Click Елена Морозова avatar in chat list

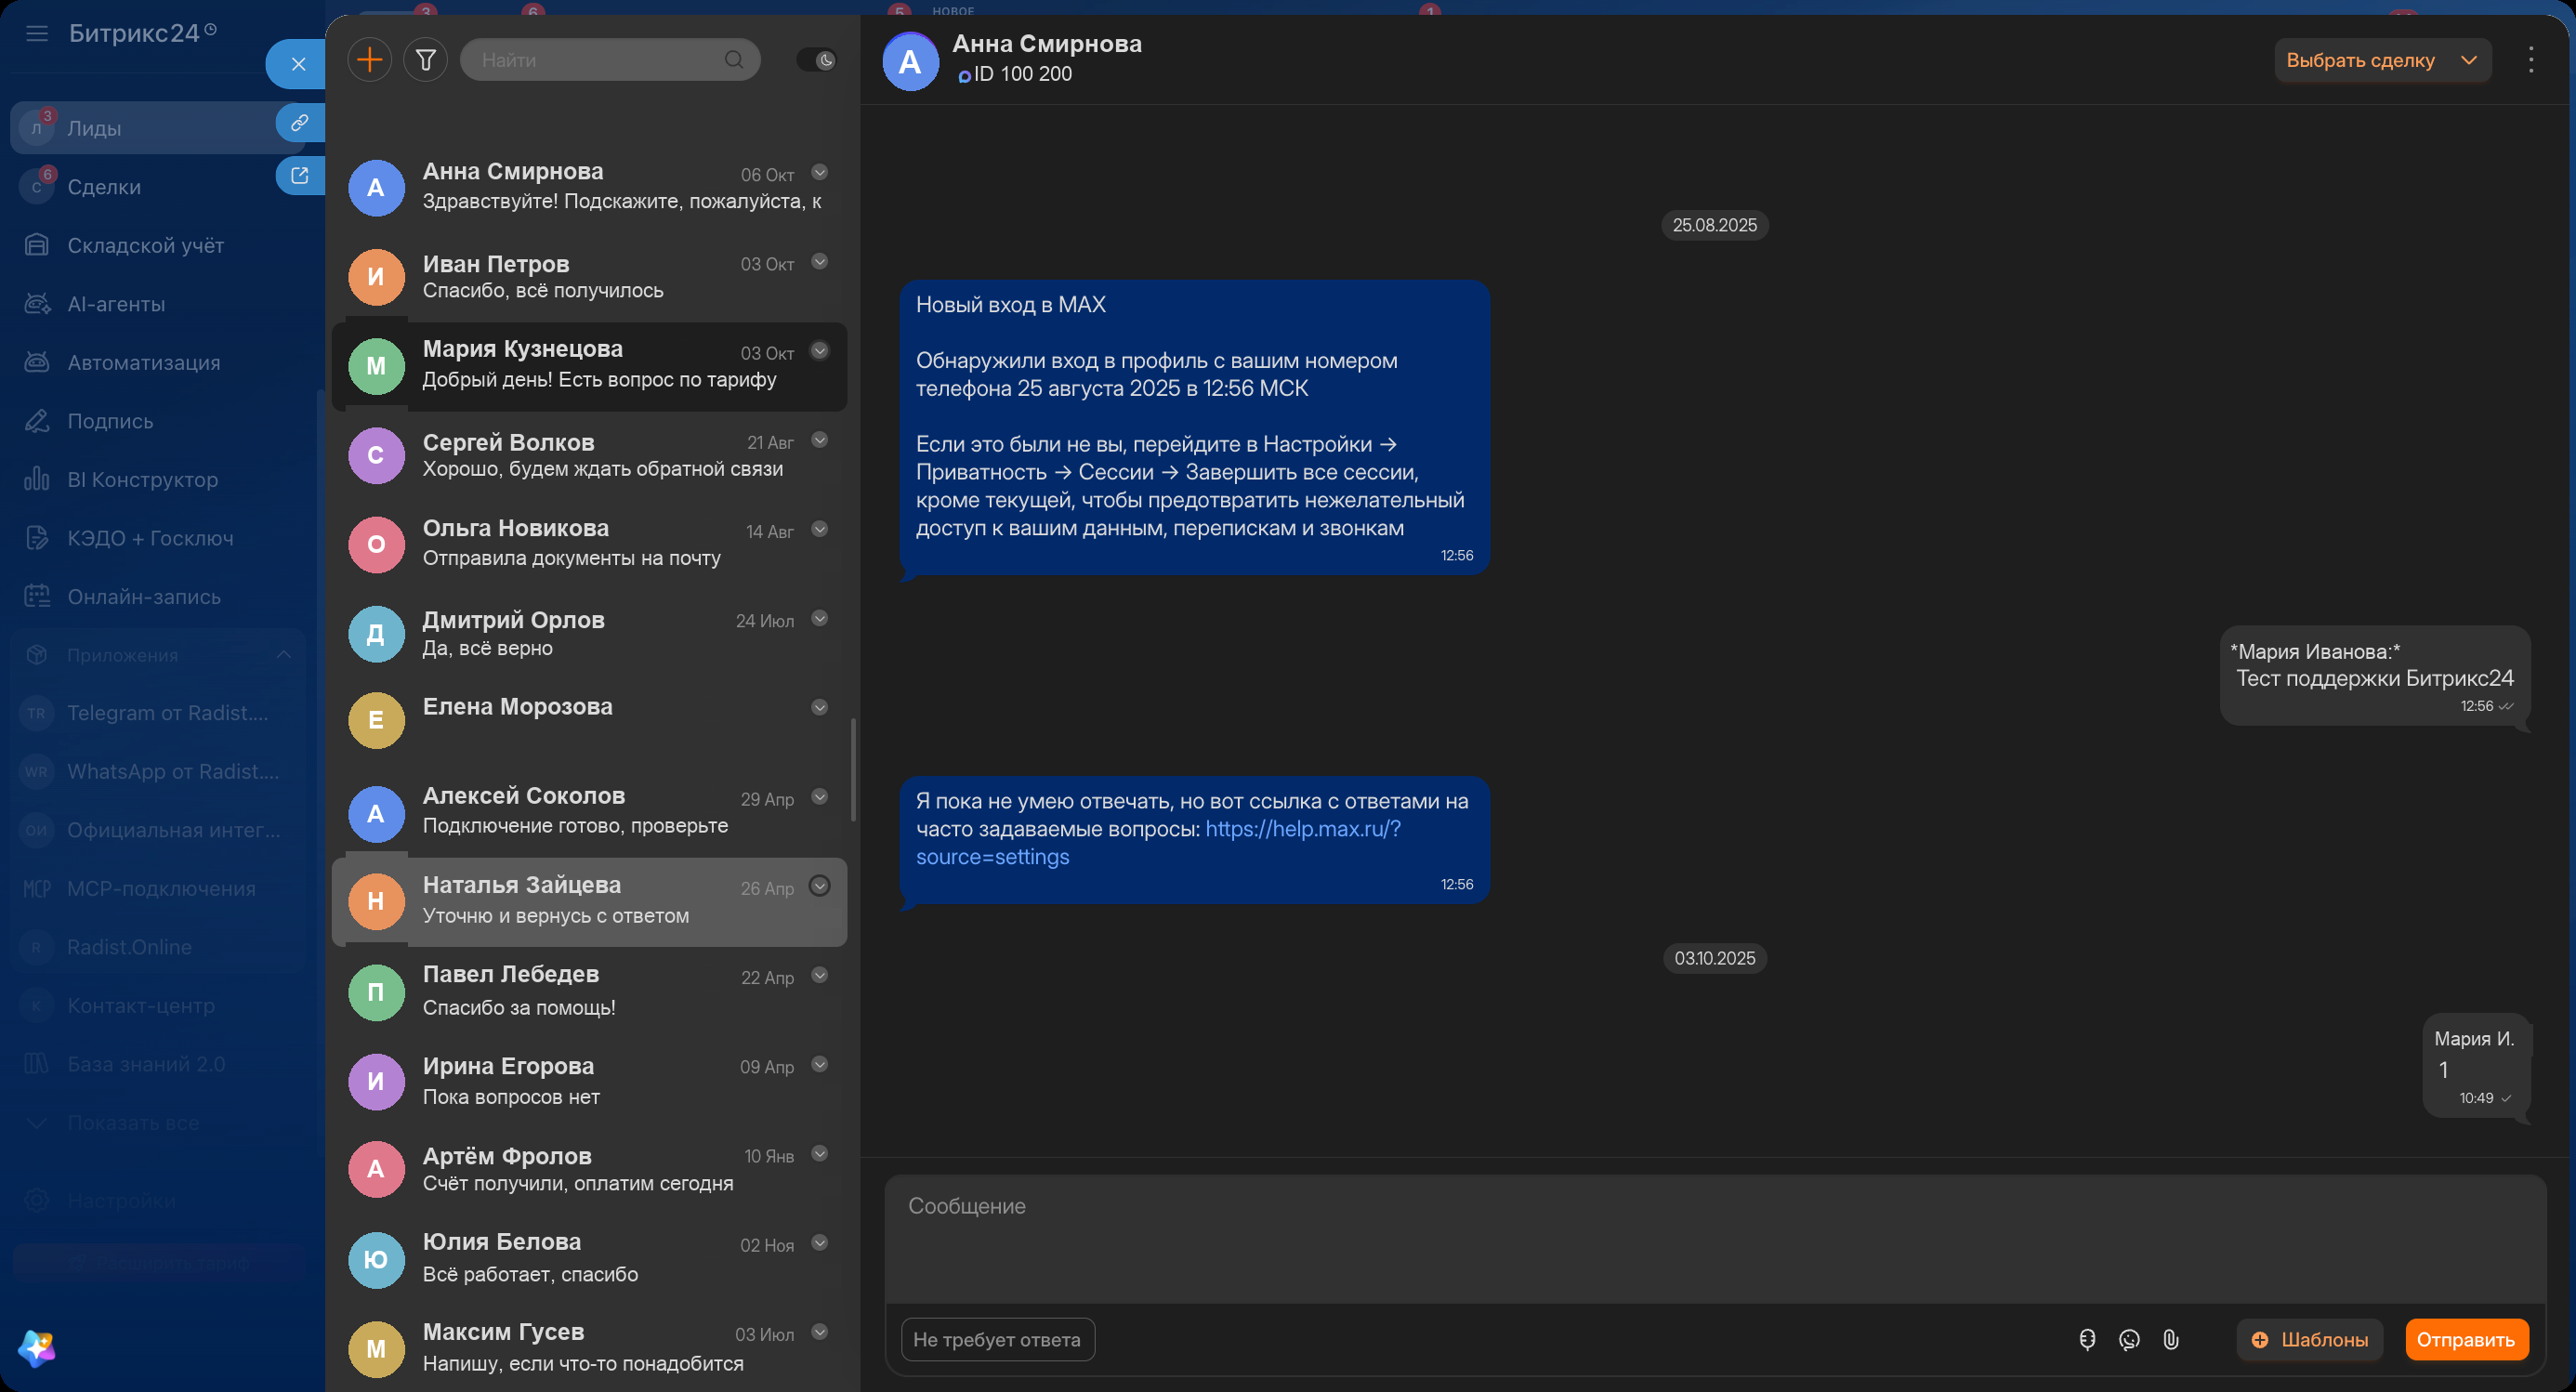pyautogui.click(x=376, y=720)
